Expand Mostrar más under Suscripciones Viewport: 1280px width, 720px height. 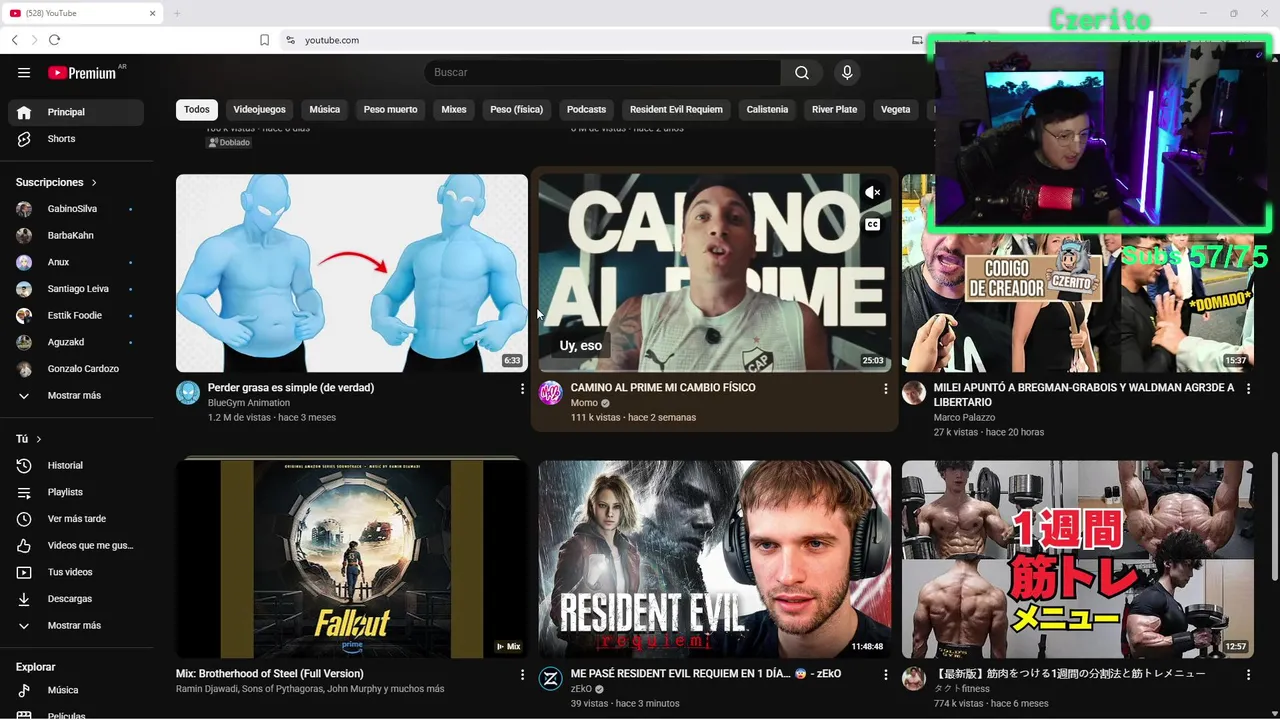tap(76, 395)
